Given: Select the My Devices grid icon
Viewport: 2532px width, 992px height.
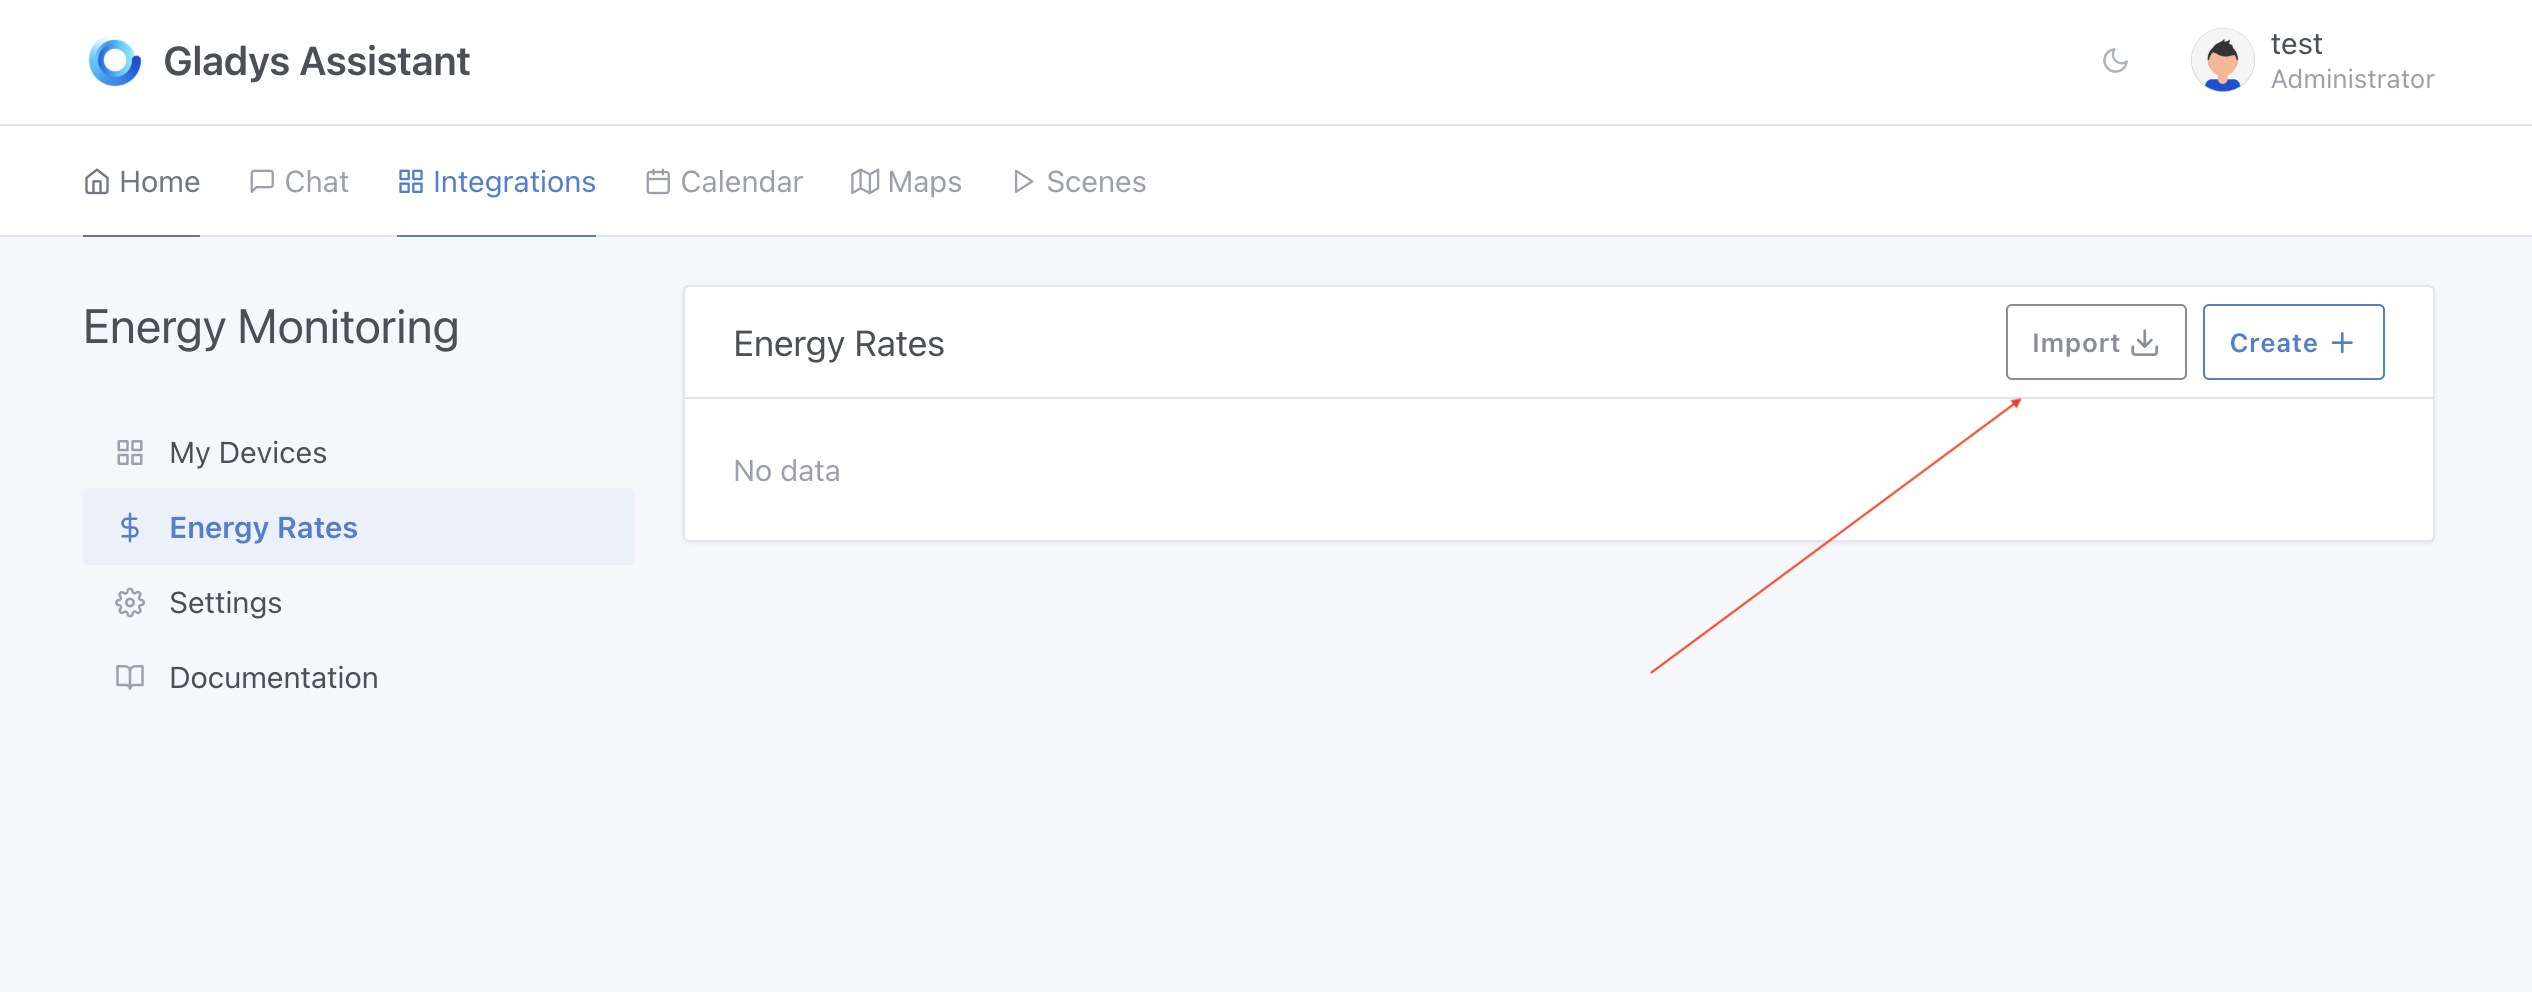Looking at the screenshot, I should (131, 452).
